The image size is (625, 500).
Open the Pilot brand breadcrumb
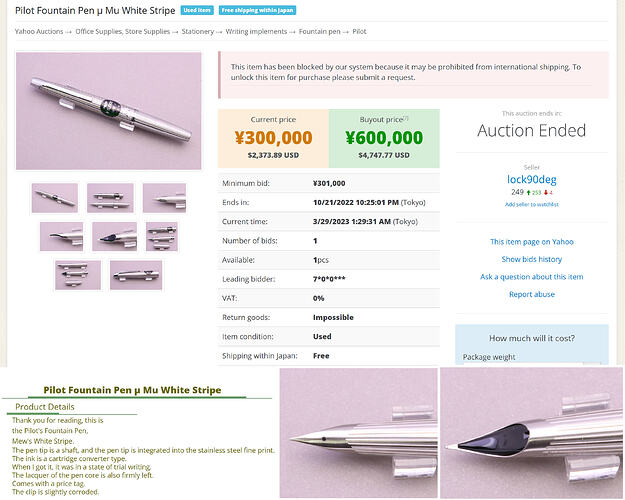[359, 31]
